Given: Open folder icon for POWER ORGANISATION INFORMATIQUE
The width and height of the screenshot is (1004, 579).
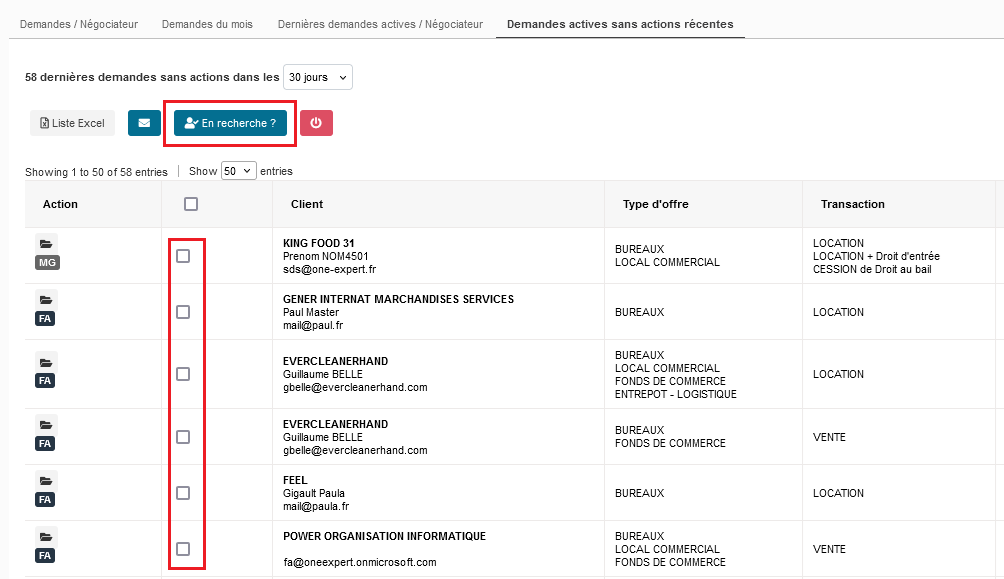Looking at the screenshot, I should pos(46,536).
